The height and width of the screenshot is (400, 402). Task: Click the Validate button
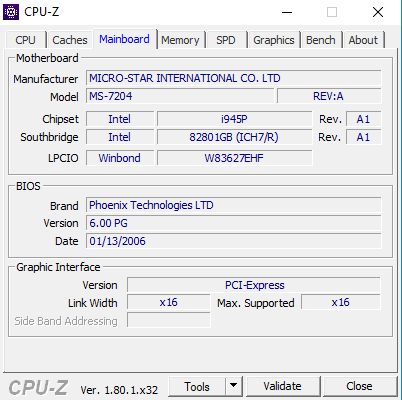(282, 386)
